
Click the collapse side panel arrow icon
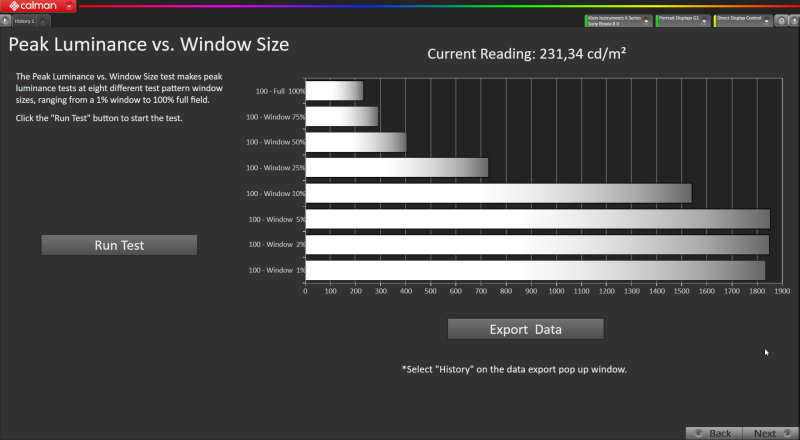pos(794,21)
